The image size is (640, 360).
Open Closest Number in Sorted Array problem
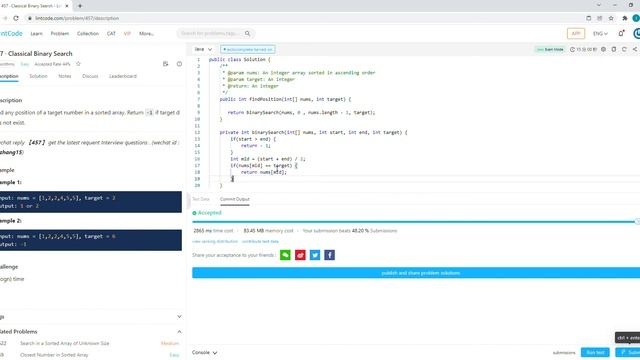(54, 355)
